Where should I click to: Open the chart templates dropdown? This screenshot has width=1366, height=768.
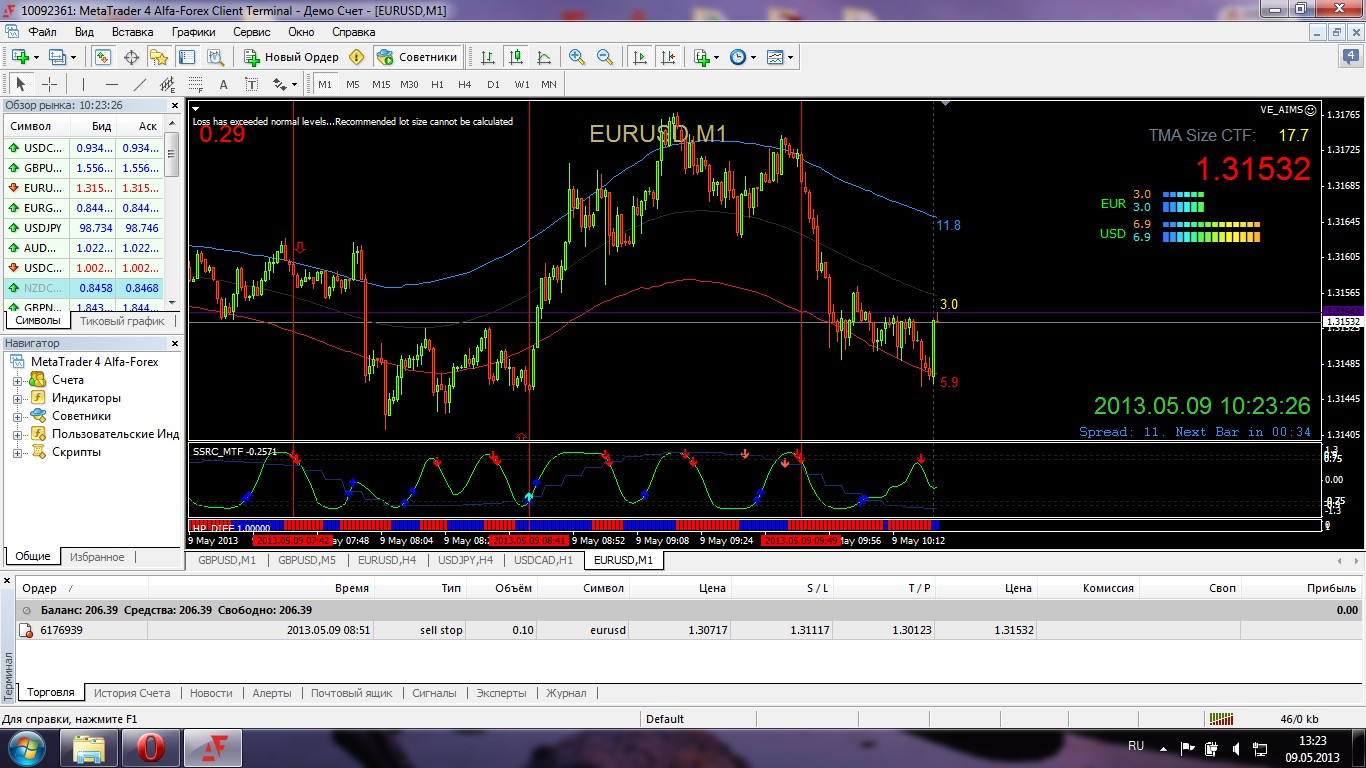click(780, 57)
